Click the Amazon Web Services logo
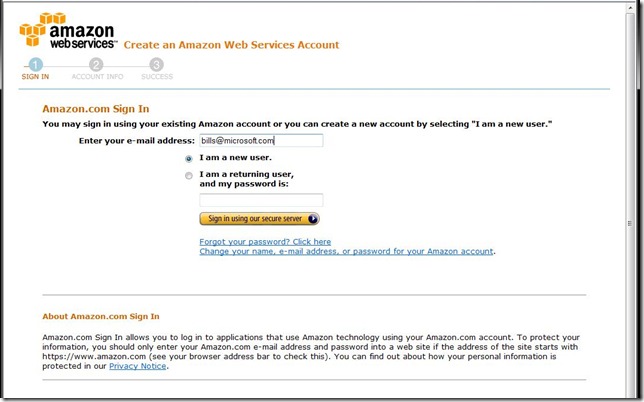 point(68,30)
